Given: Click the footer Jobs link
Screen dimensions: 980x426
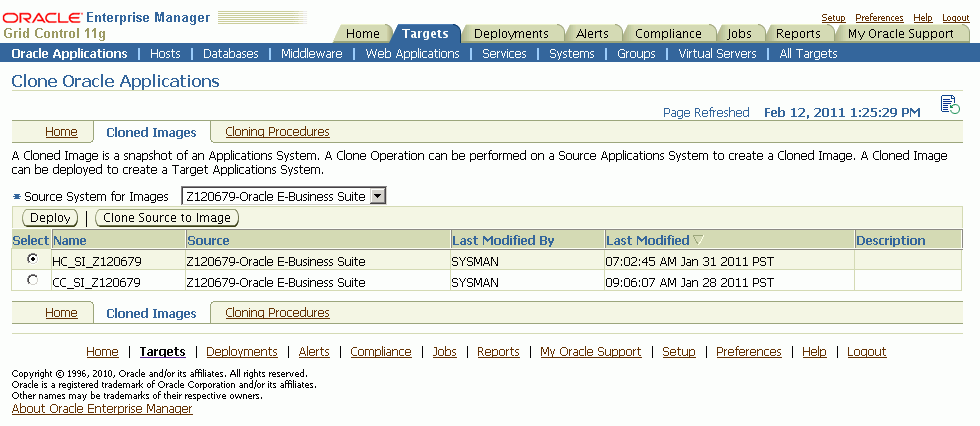Looking at the screenshot, I should [x=444, y=352].
